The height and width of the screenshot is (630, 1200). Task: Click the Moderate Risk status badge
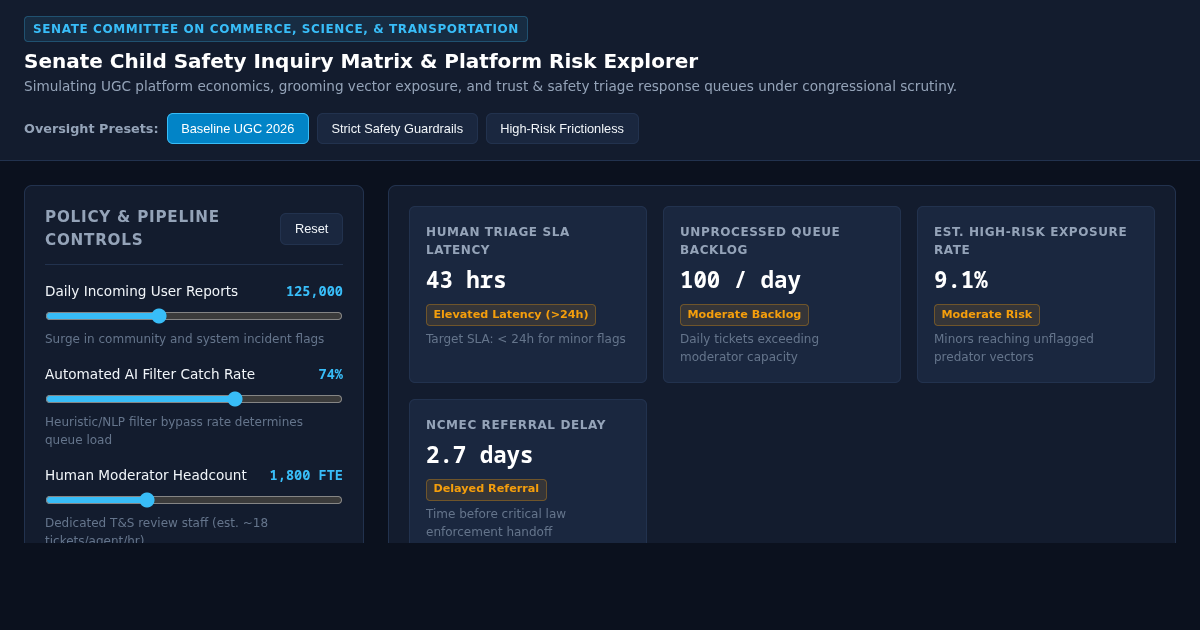click(x=987, y=315)
